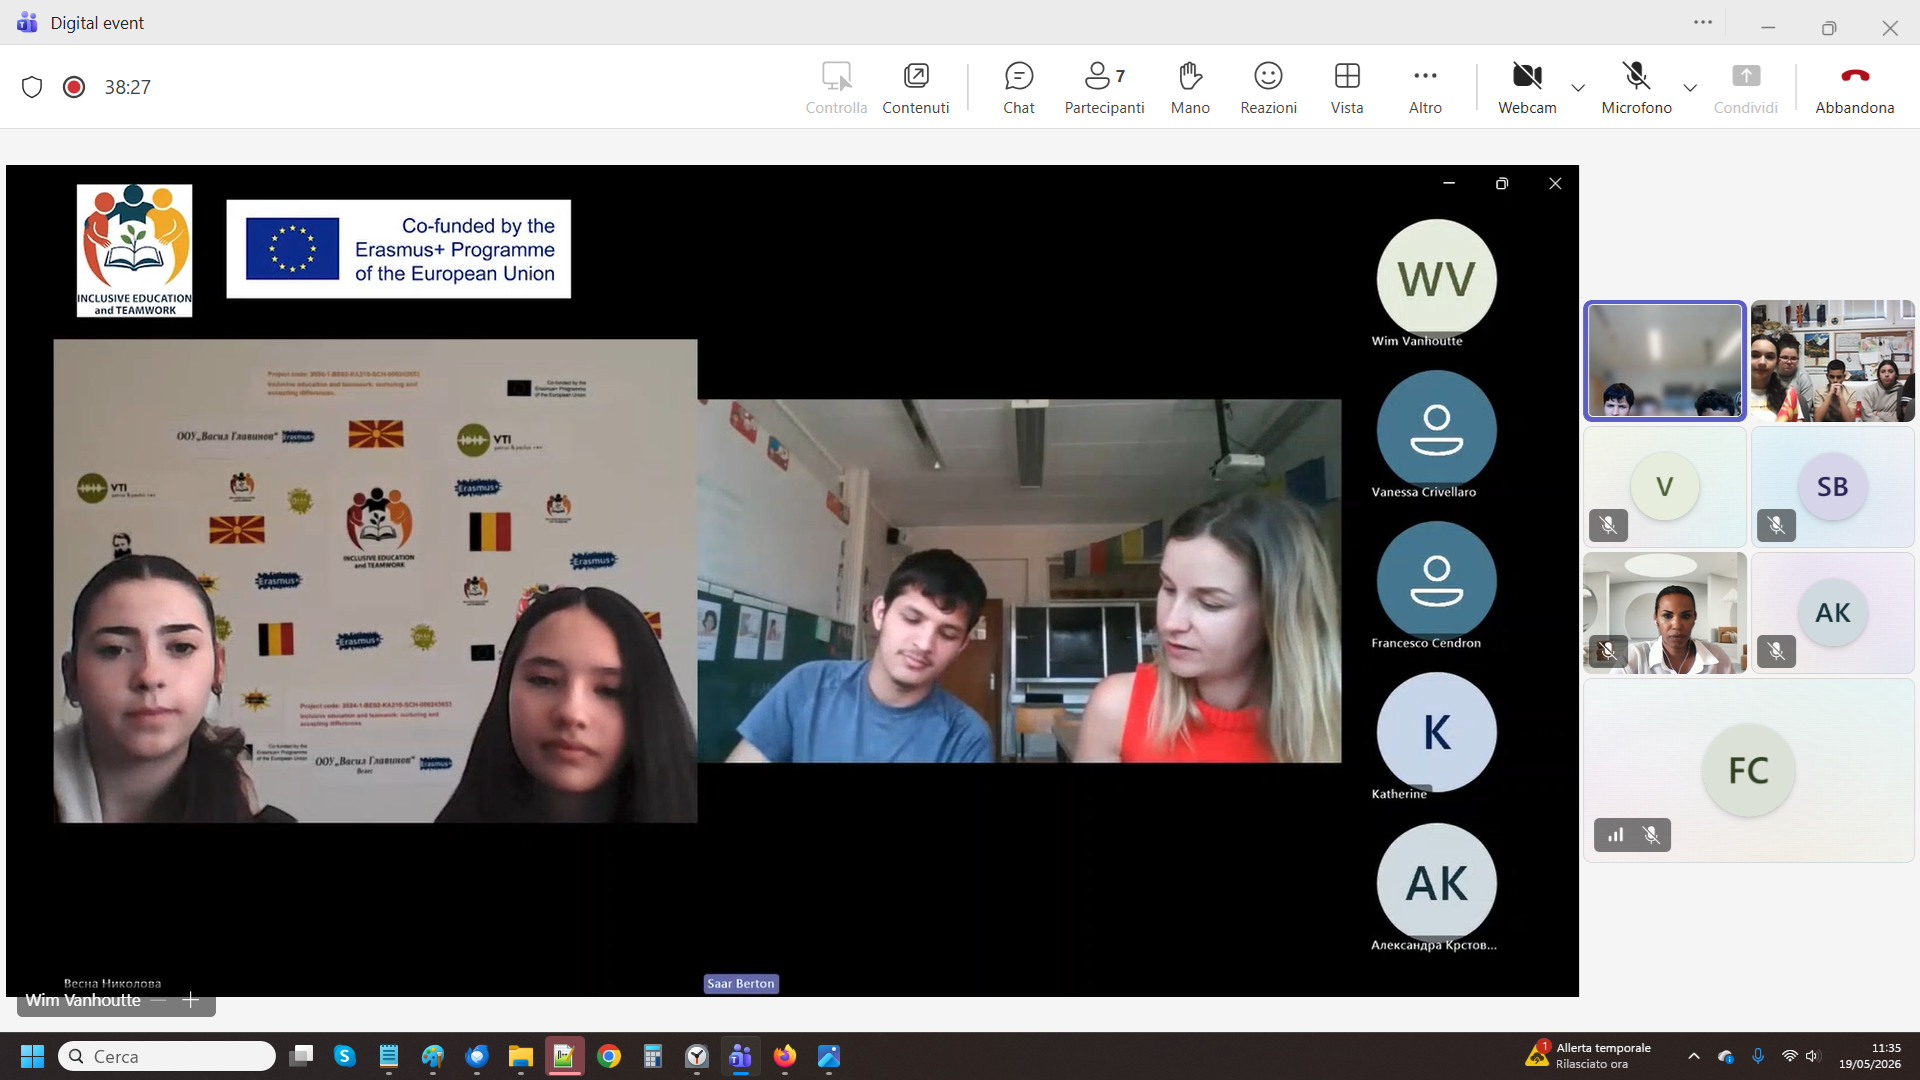1920x1080 pixels.
Task: Open title bar three-dots menu
Action: click(x=1703, y=22)
